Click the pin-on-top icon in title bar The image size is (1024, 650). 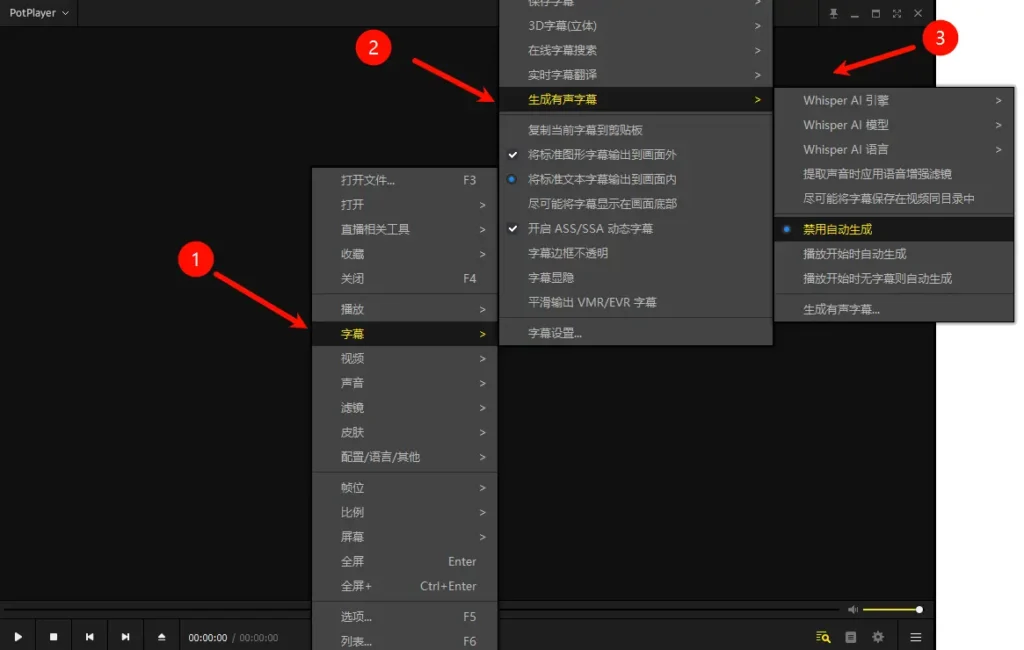point(833,13)
